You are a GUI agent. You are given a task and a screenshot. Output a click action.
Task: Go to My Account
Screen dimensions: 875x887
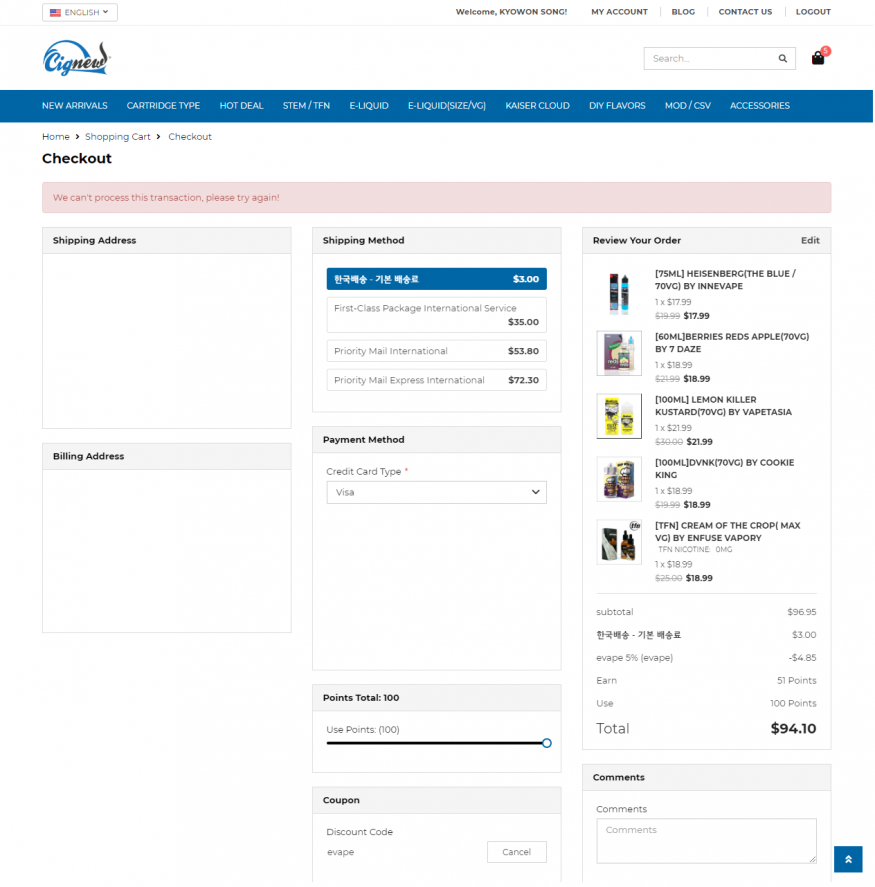[620, 12]
